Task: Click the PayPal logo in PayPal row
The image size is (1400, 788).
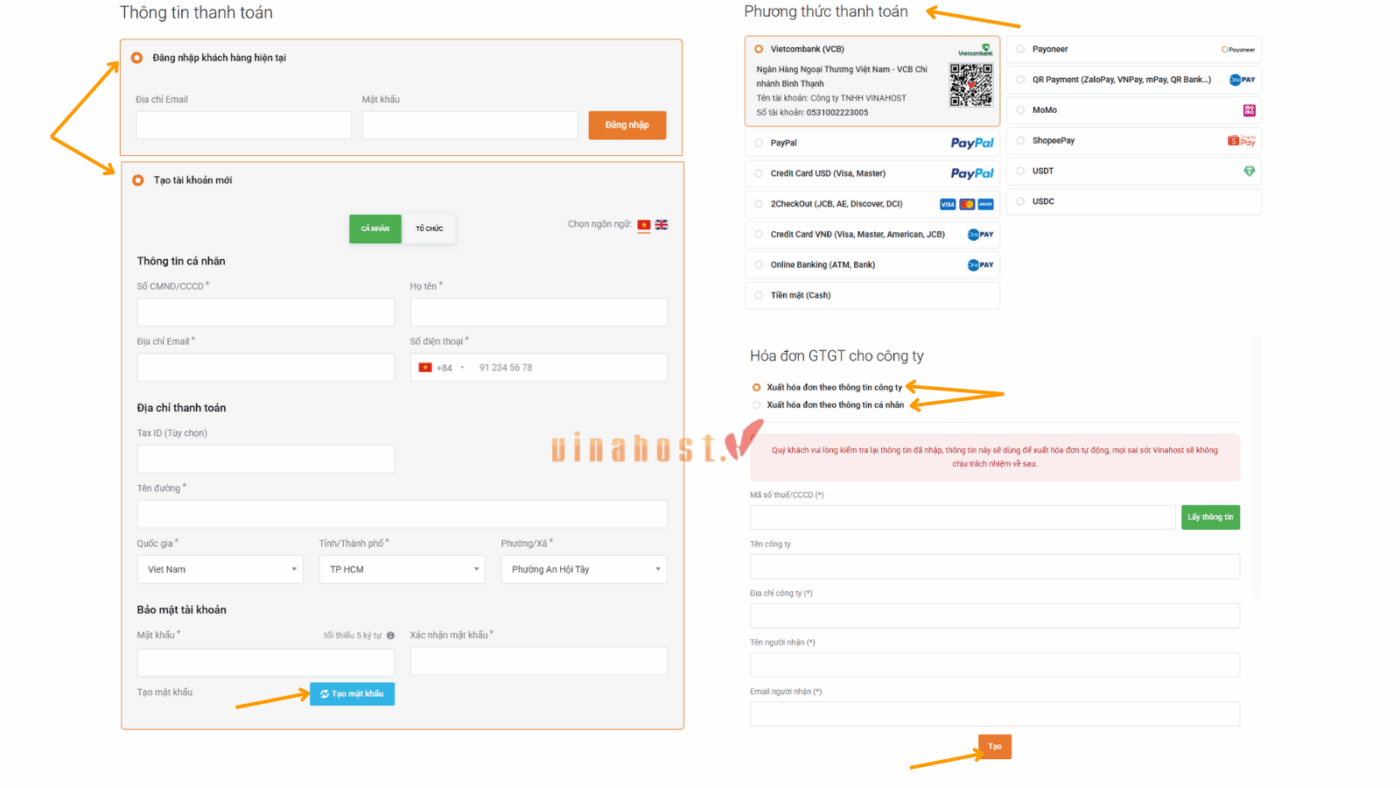Action: tap(971, 143)
